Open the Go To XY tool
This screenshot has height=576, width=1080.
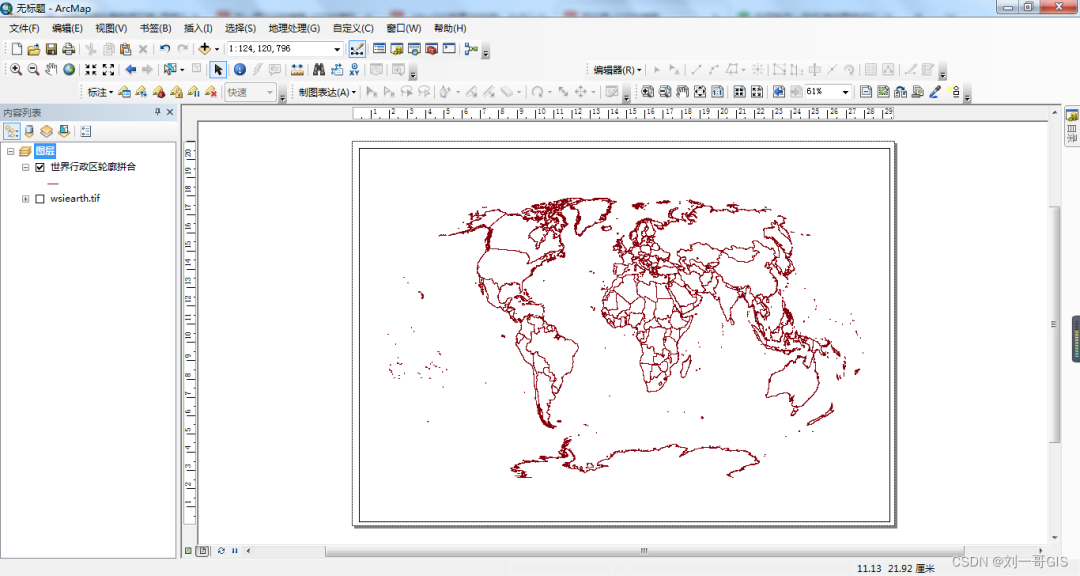[x=354, y=70]
